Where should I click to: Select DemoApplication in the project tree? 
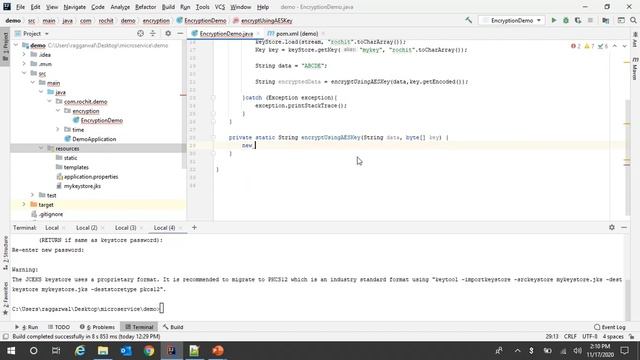click(94, 139)
